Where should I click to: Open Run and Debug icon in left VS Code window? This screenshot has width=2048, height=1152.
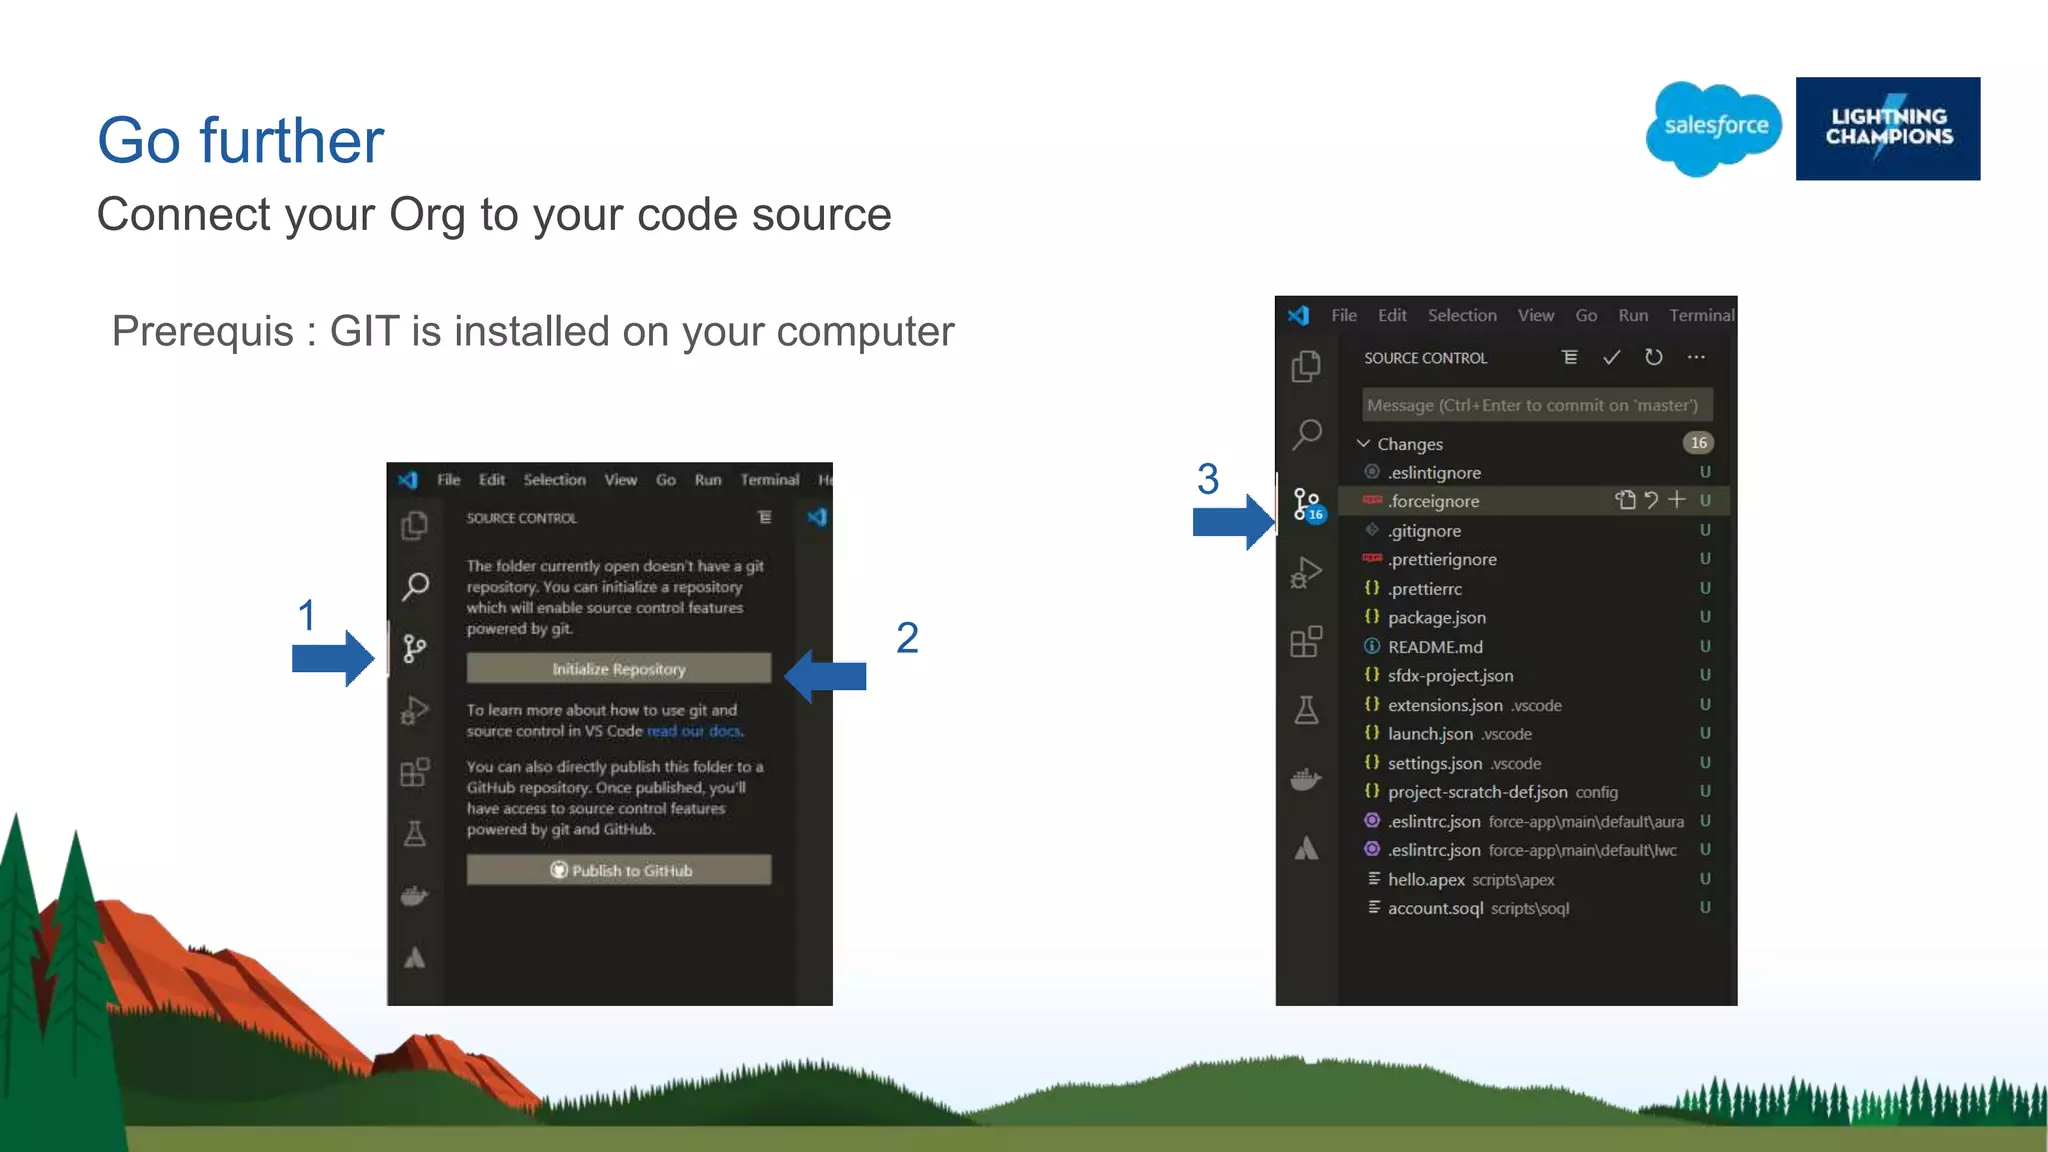click(x=415, y=711)
